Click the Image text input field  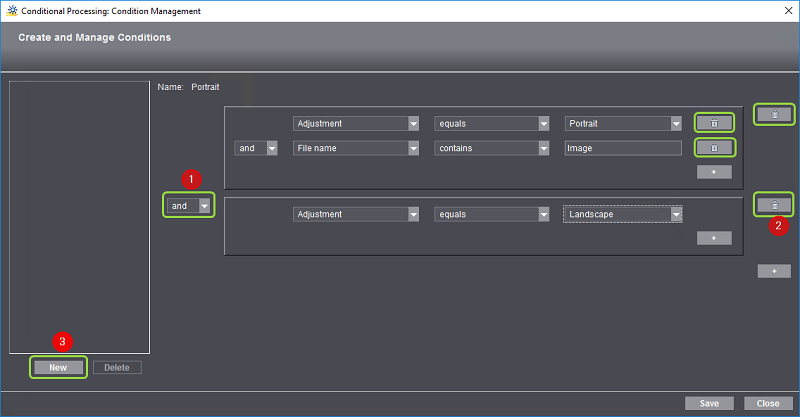pyautogui.click(x=622, y=148)
